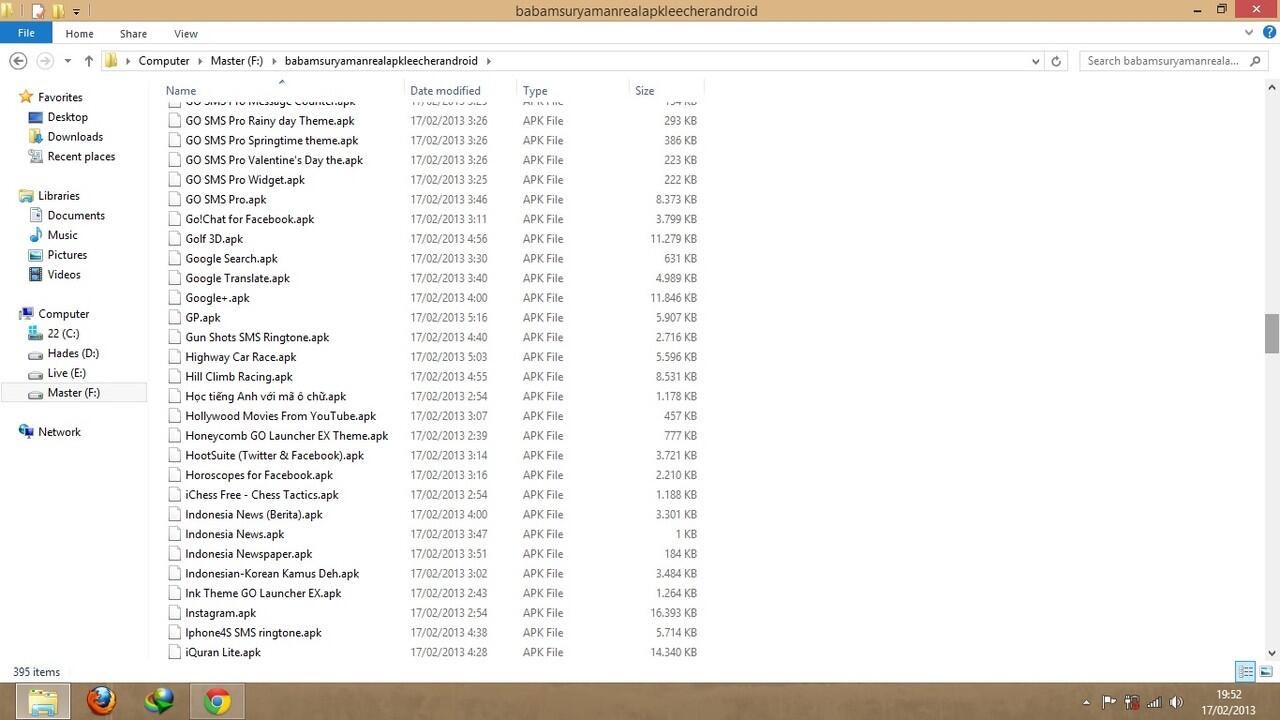Click the Properties icon in Quick Access Toolbar
1280x720 pixels.
tap(38, 11)
